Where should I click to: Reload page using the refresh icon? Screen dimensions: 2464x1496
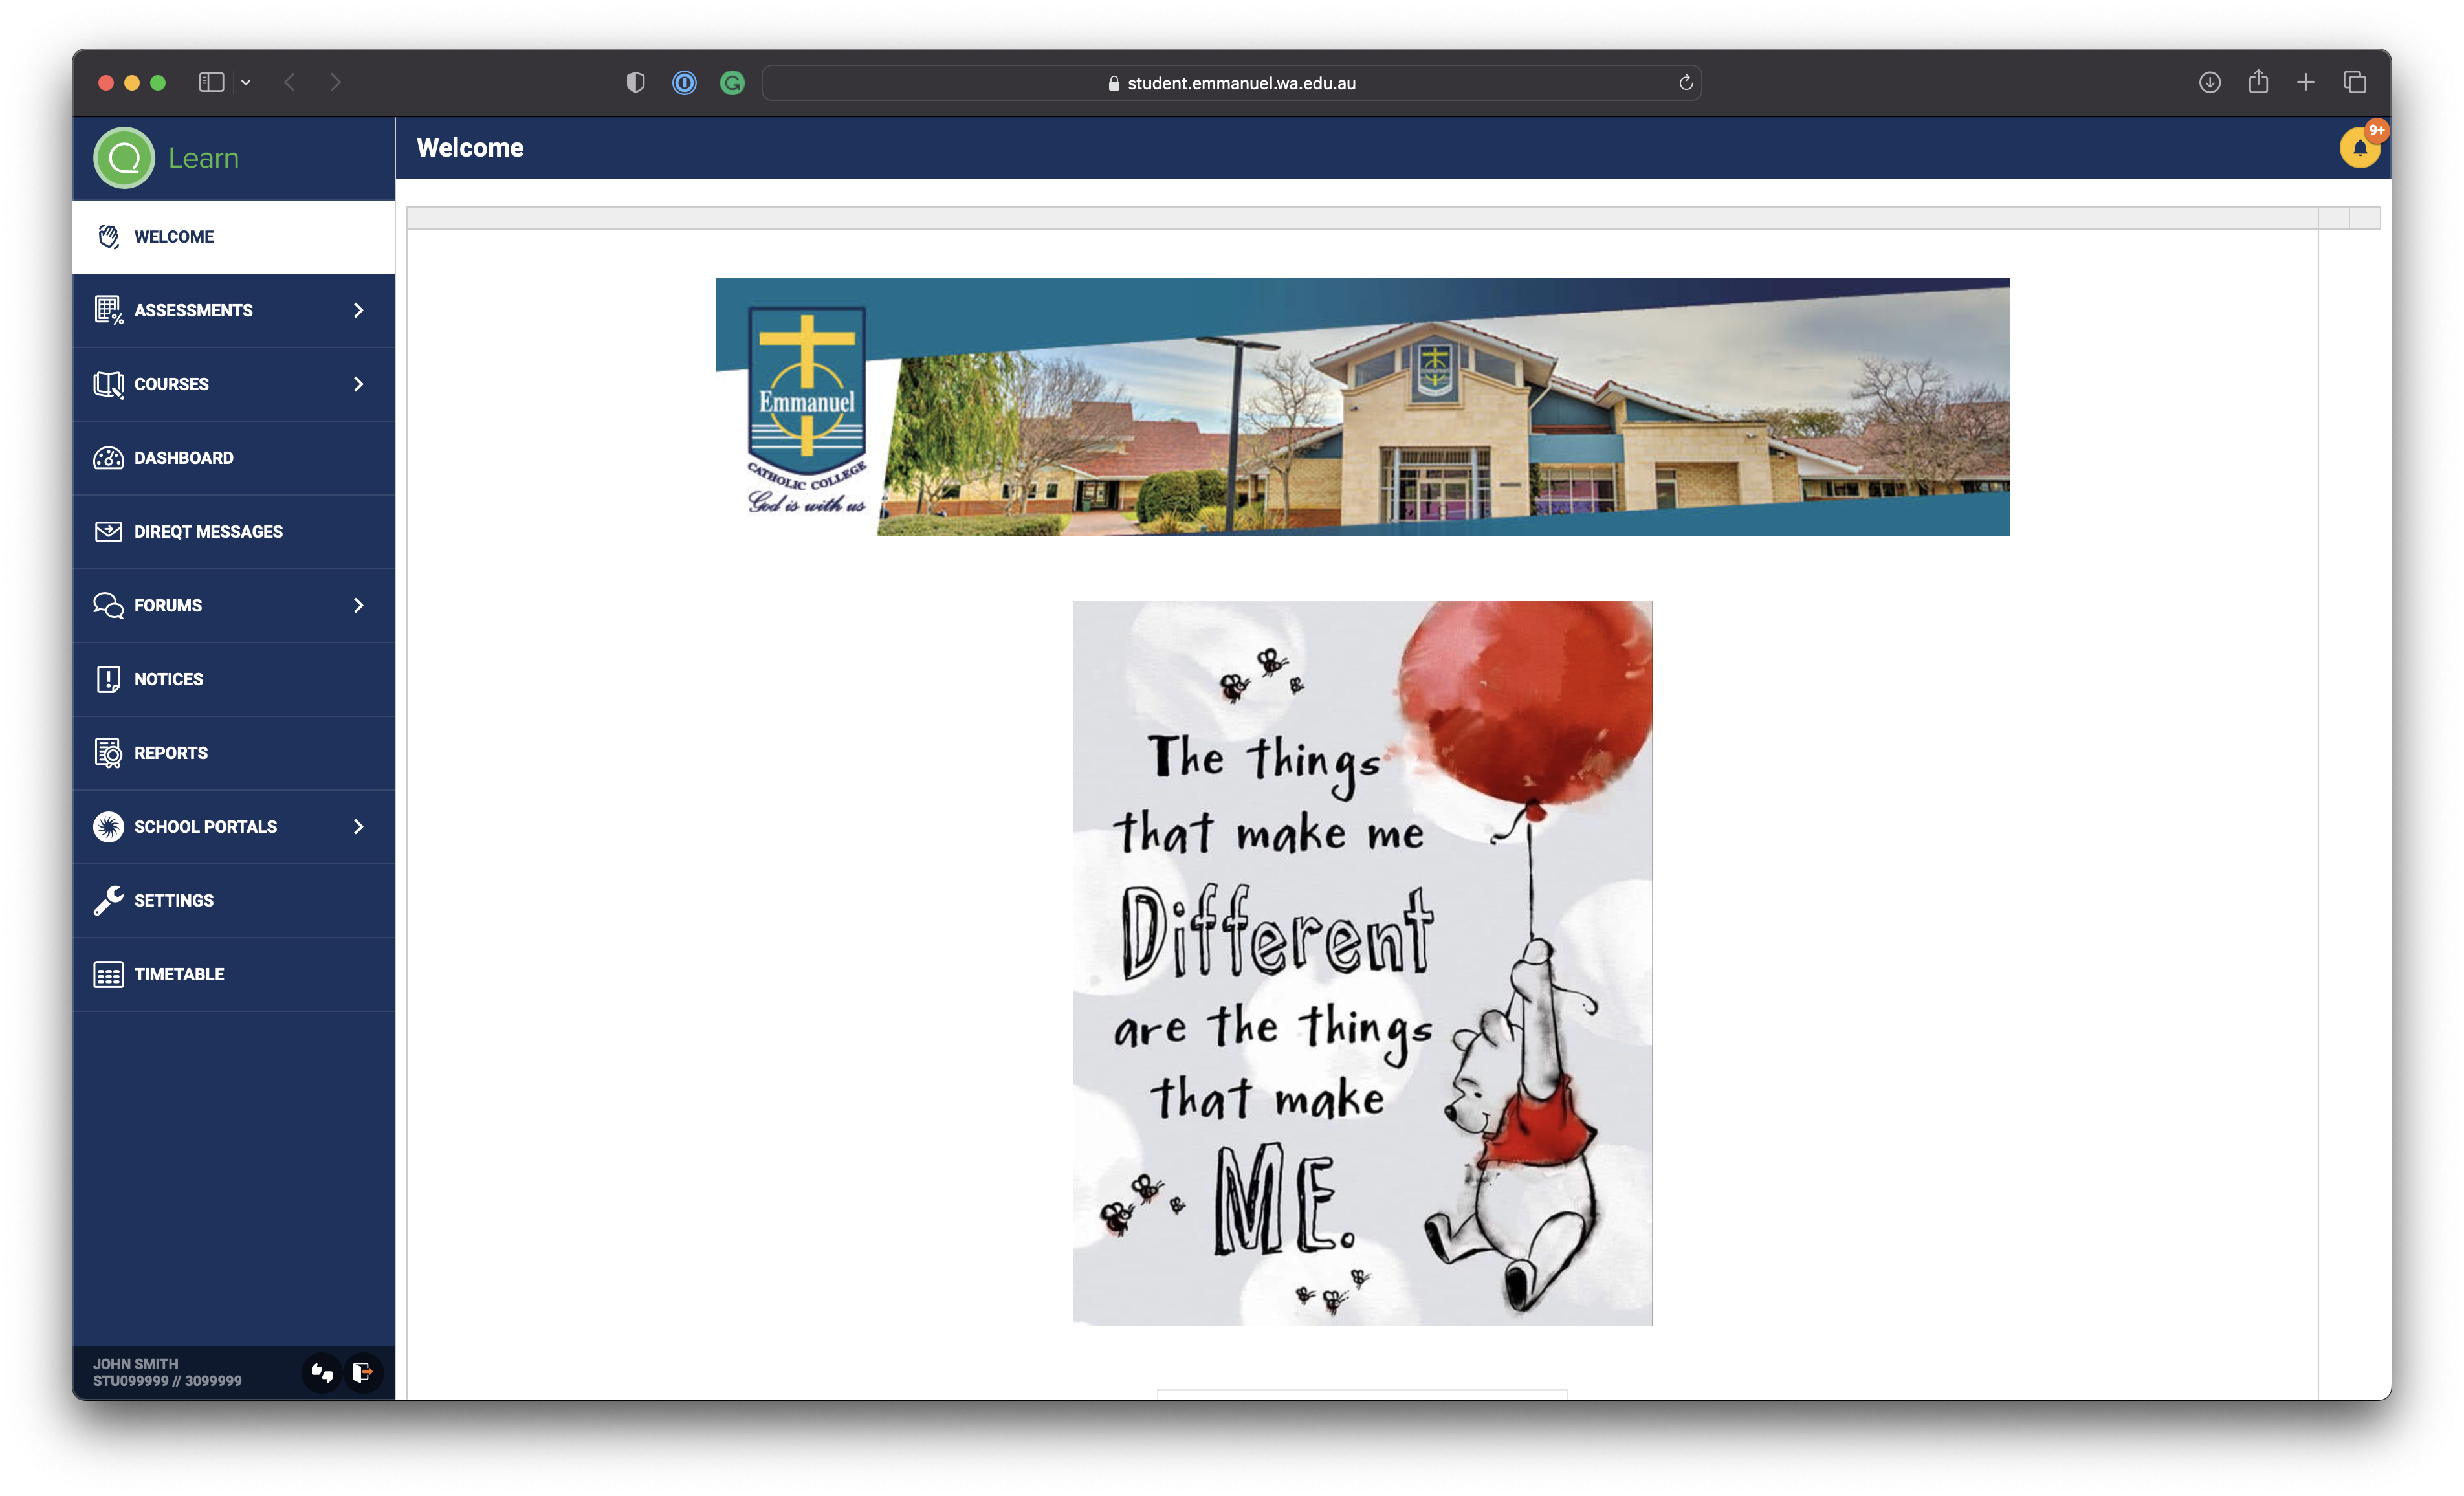click(x=1685, y=83)
